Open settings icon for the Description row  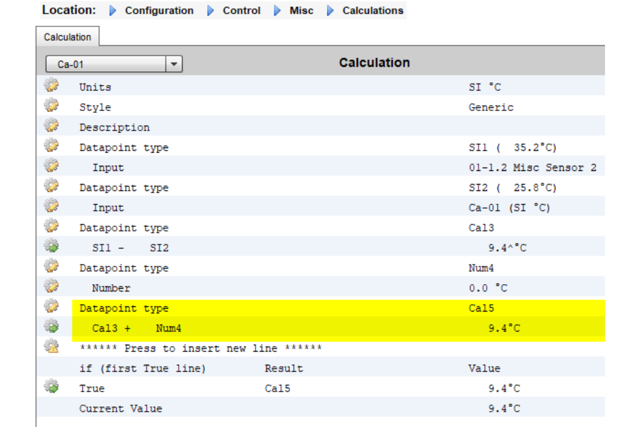(x=51, y=127)
